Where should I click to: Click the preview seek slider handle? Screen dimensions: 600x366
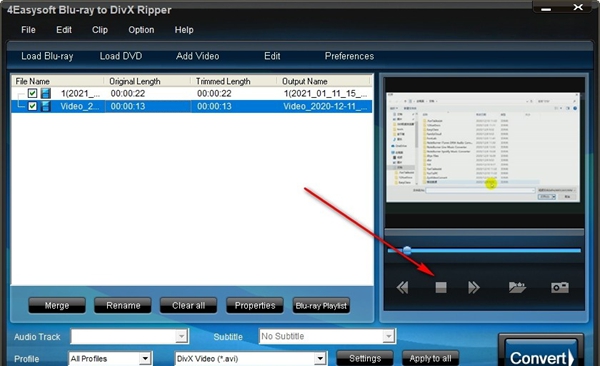pos(407,251)
